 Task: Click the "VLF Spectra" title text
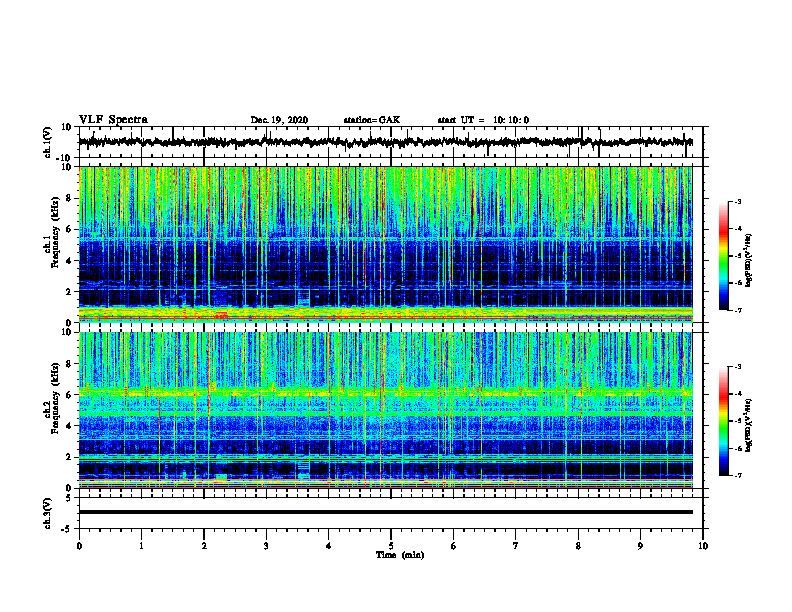pyautogui.click(x=113, y=120)
